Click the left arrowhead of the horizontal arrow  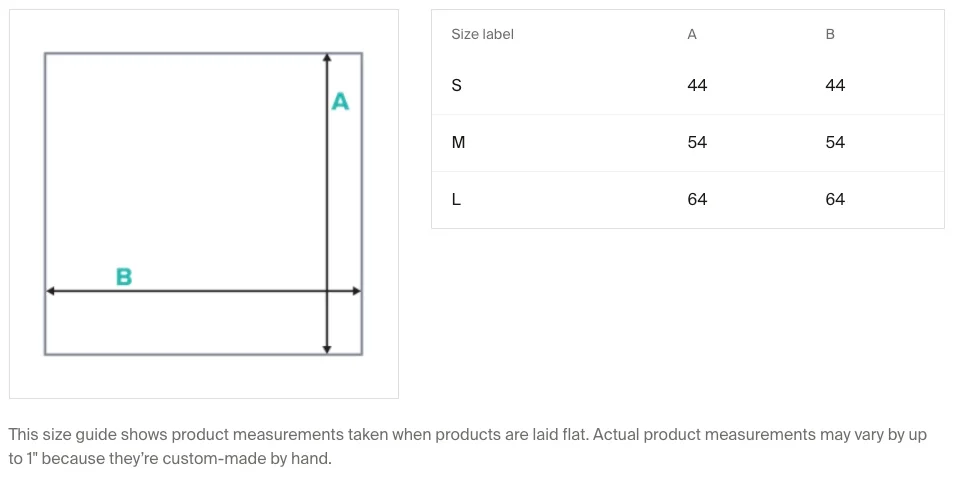[x=51, y=291]
